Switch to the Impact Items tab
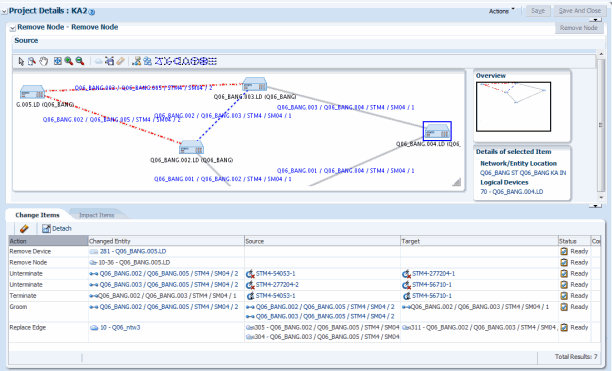612x371 pixels. coord(96,215)
